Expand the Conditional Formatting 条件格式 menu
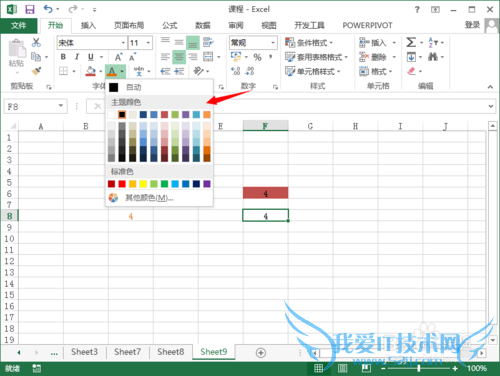The height and width of the screenshot is (376, 500). pos(309,43)
